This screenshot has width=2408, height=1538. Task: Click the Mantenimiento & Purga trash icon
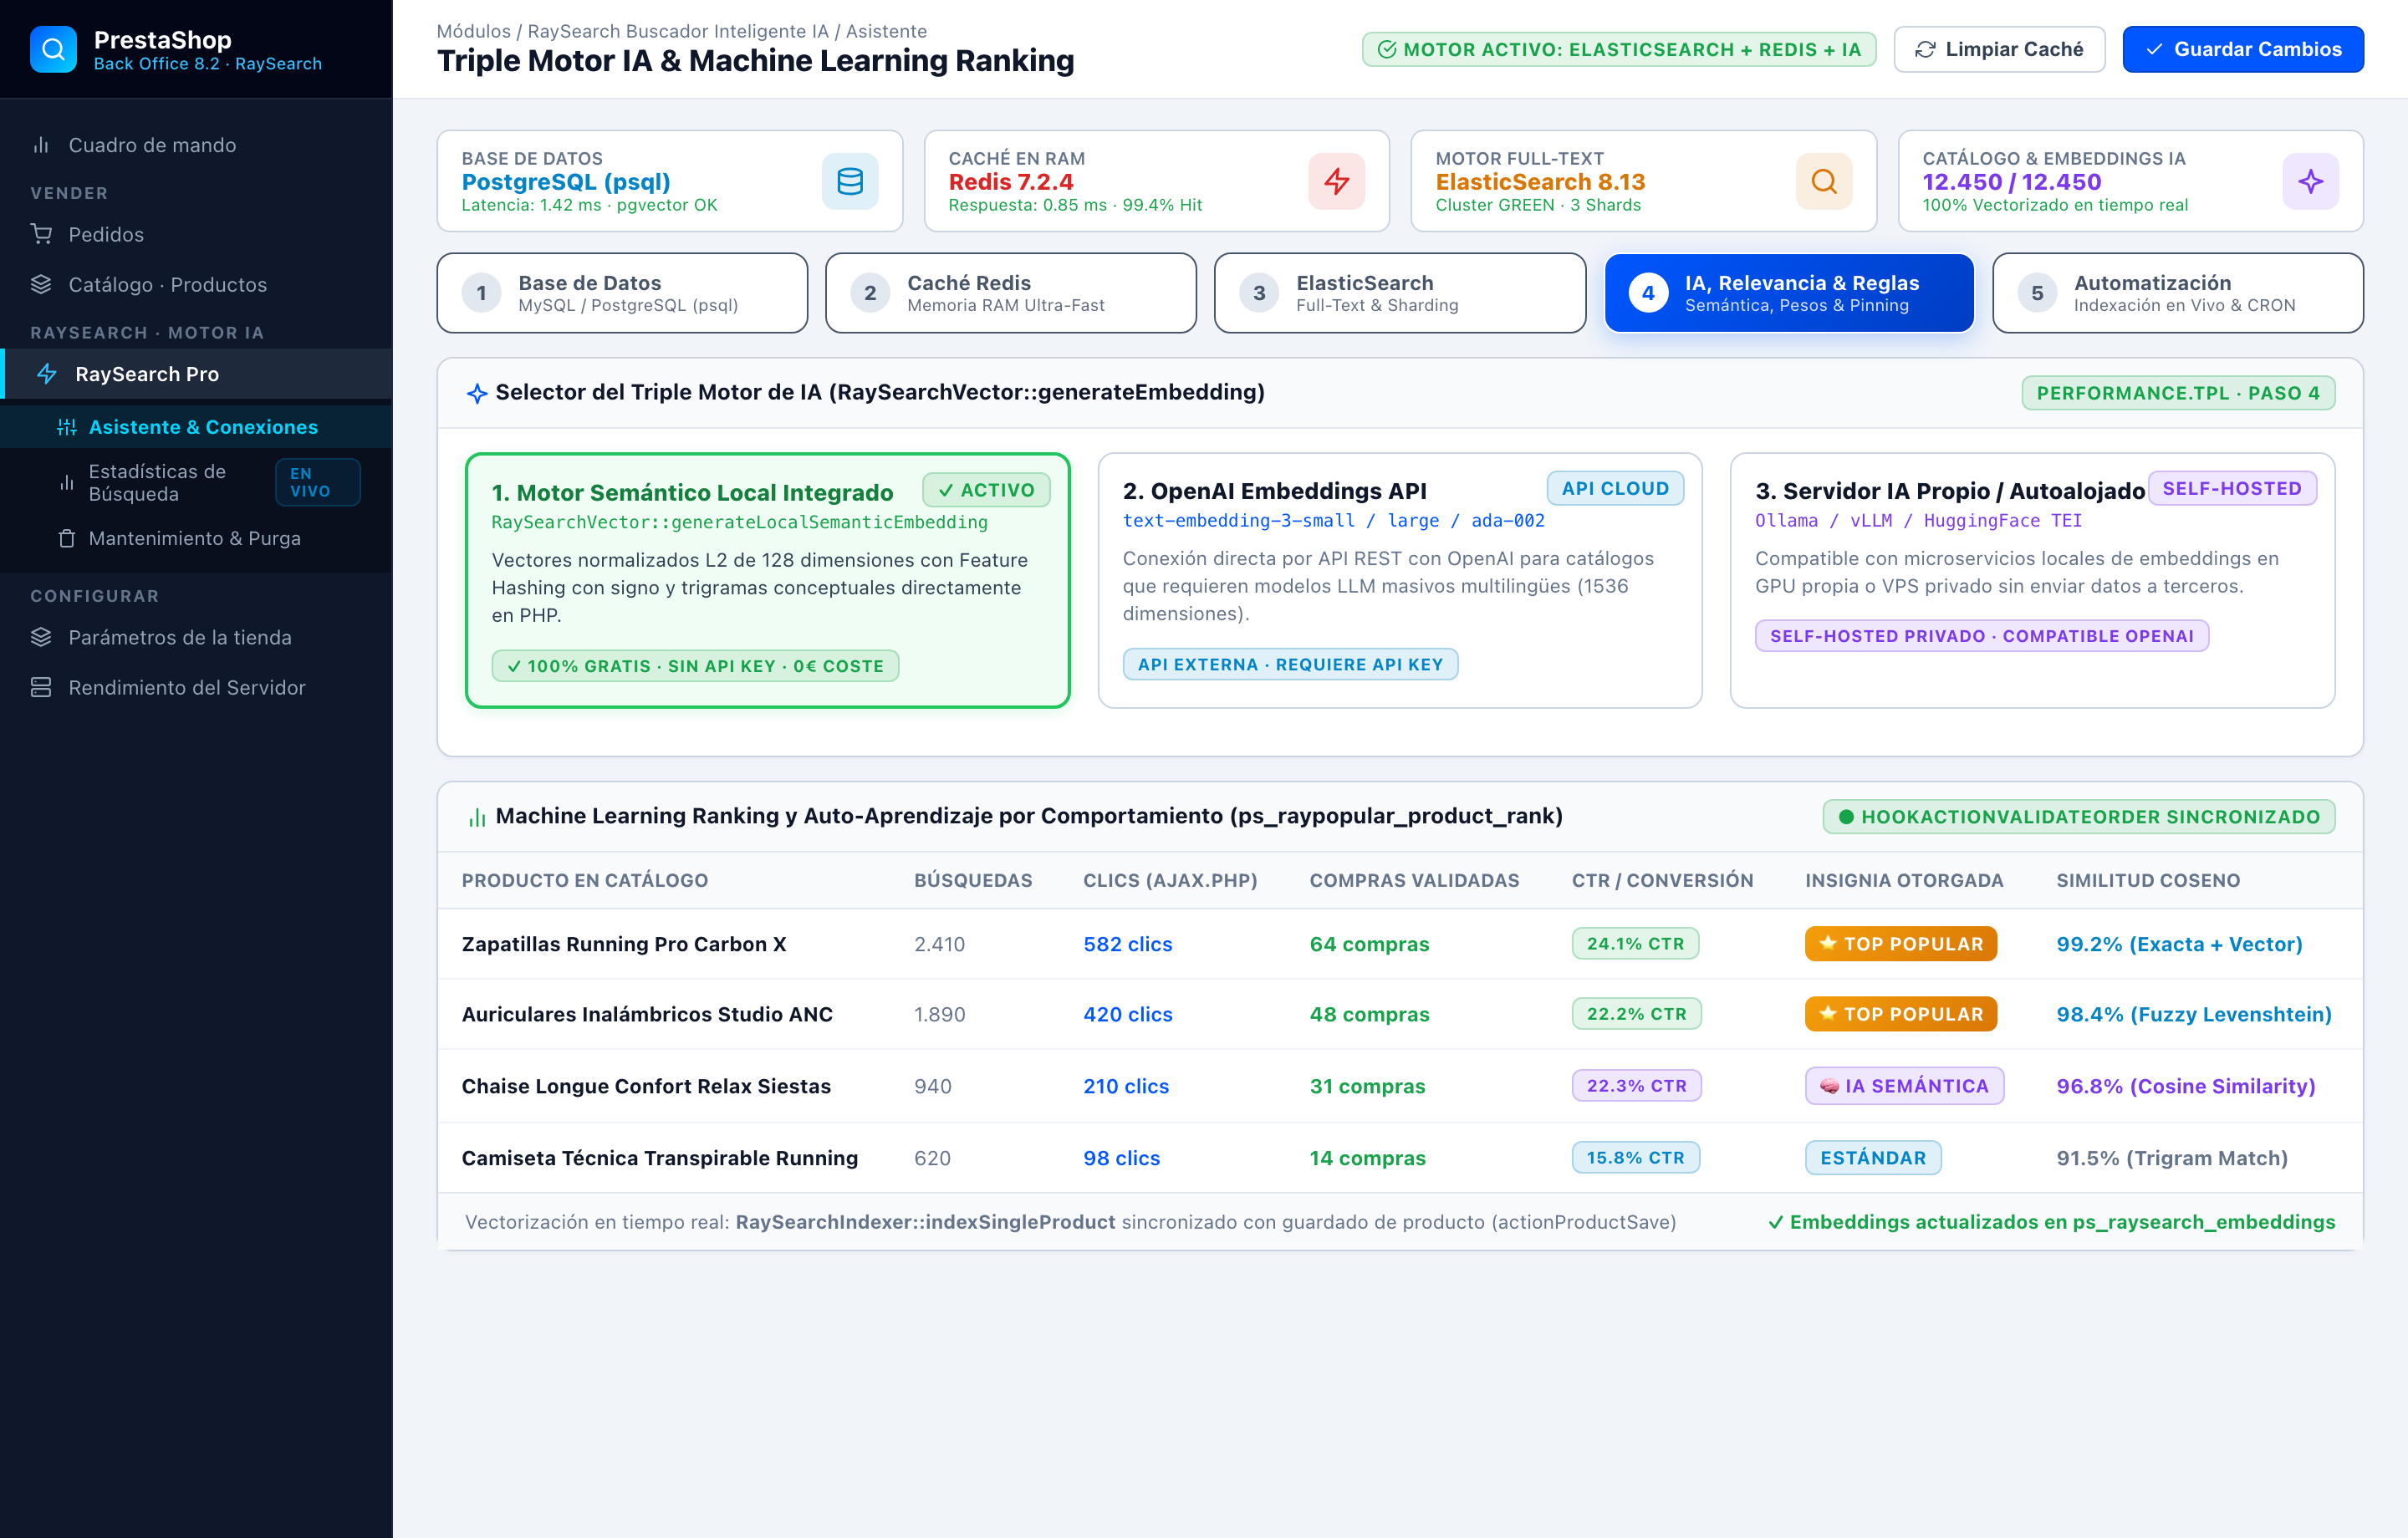(67, 538)
